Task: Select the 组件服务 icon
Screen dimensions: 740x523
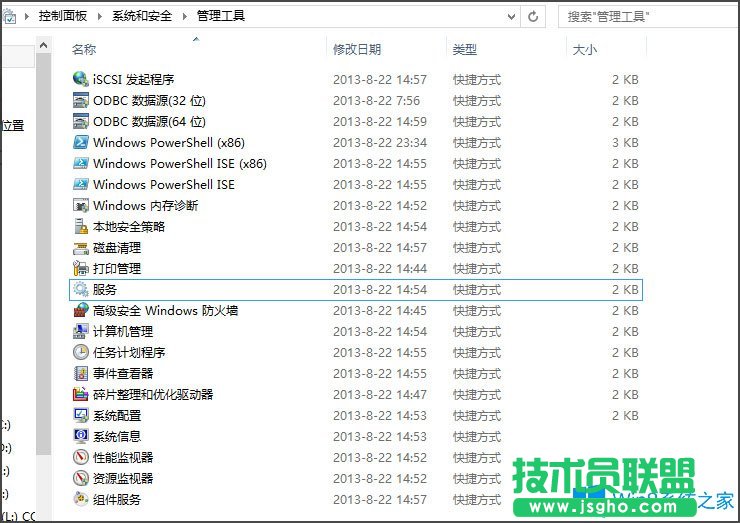Action: click(x=81, y=499)
